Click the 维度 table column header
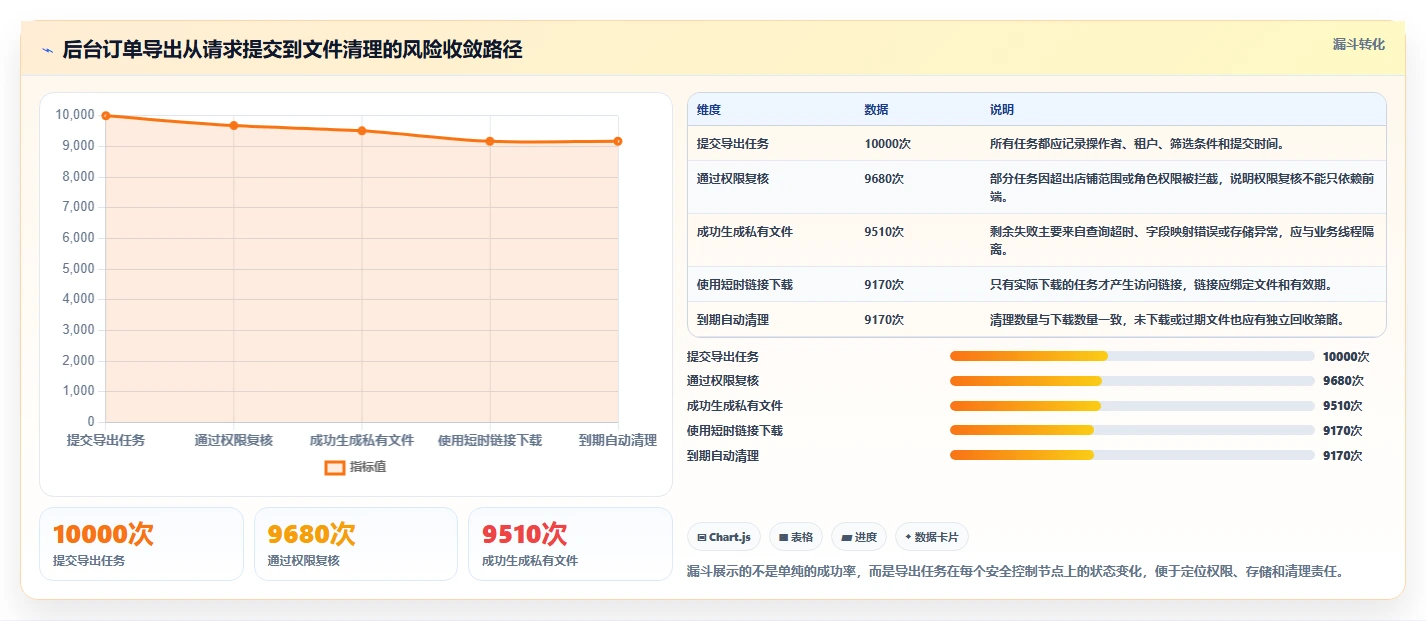The width and height of the screenshot is (1426, 621). point(709,110)
